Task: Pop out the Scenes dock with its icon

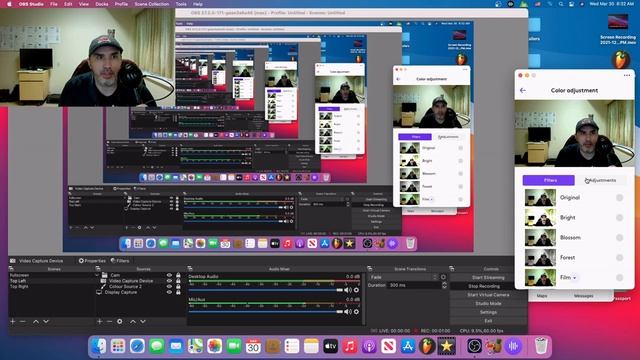Action: coord(11,269)
